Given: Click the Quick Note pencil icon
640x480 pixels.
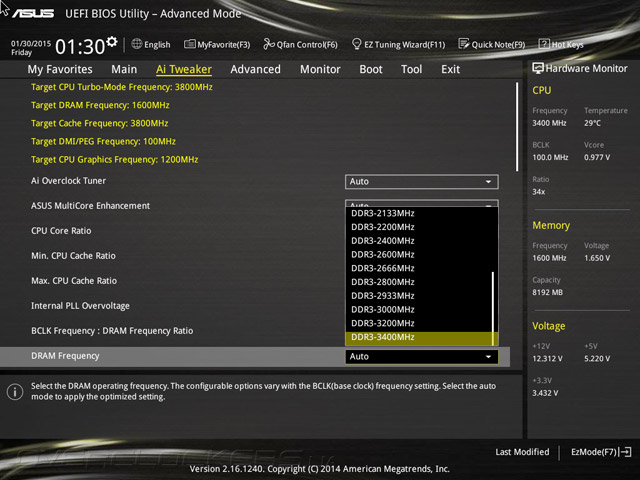Looking at the screenshot, I should tap(464, 44).
